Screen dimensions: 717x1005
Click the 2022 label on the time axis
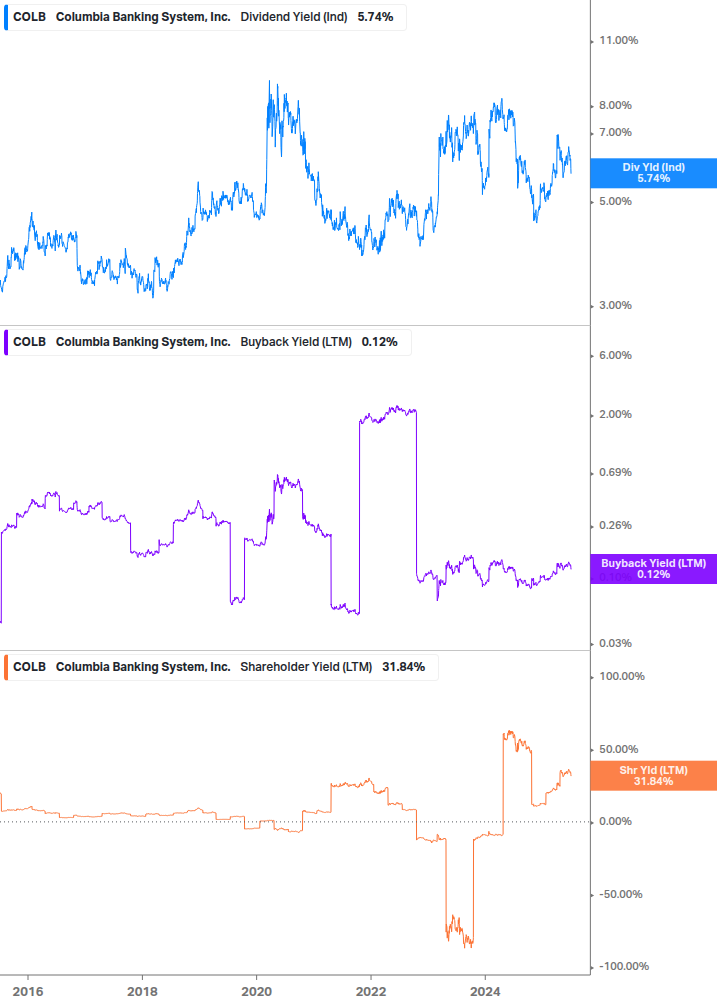click(x=371, y=992)
